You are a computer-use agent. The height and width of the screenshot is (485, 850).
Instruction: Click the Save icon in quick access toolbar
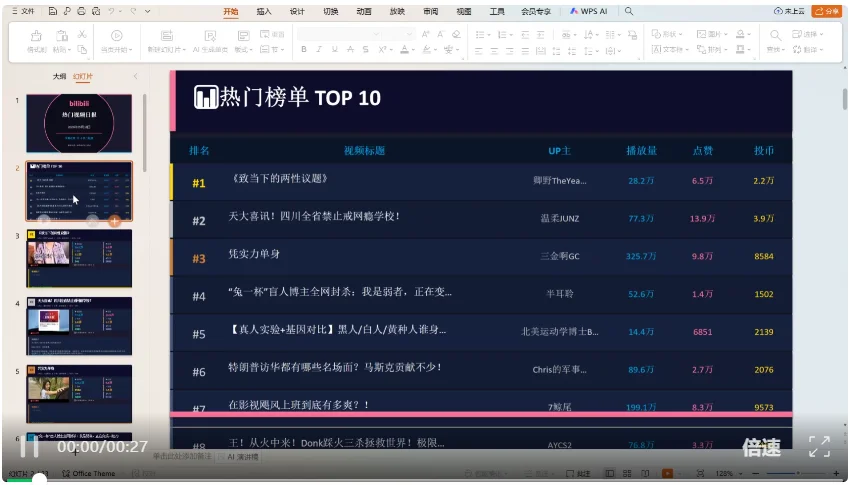[53, 11]
